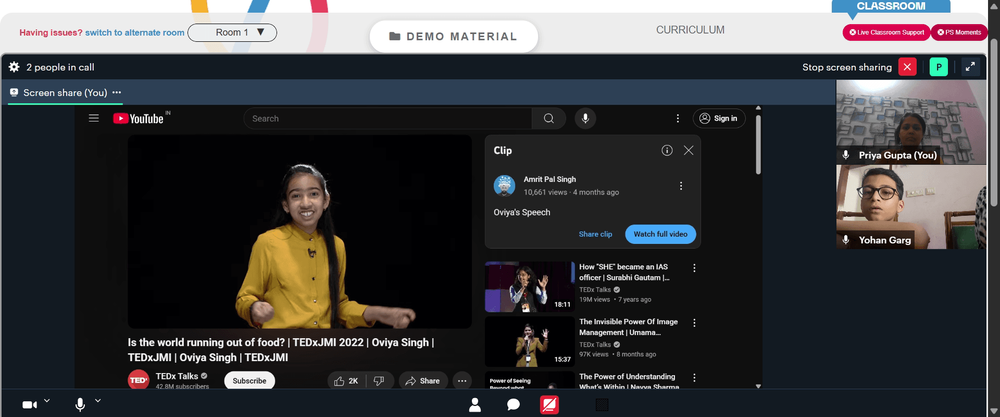Close the YouTube Clip panel
The height and width of the screenshot is (417, 1000).
[x=688, y=150]
